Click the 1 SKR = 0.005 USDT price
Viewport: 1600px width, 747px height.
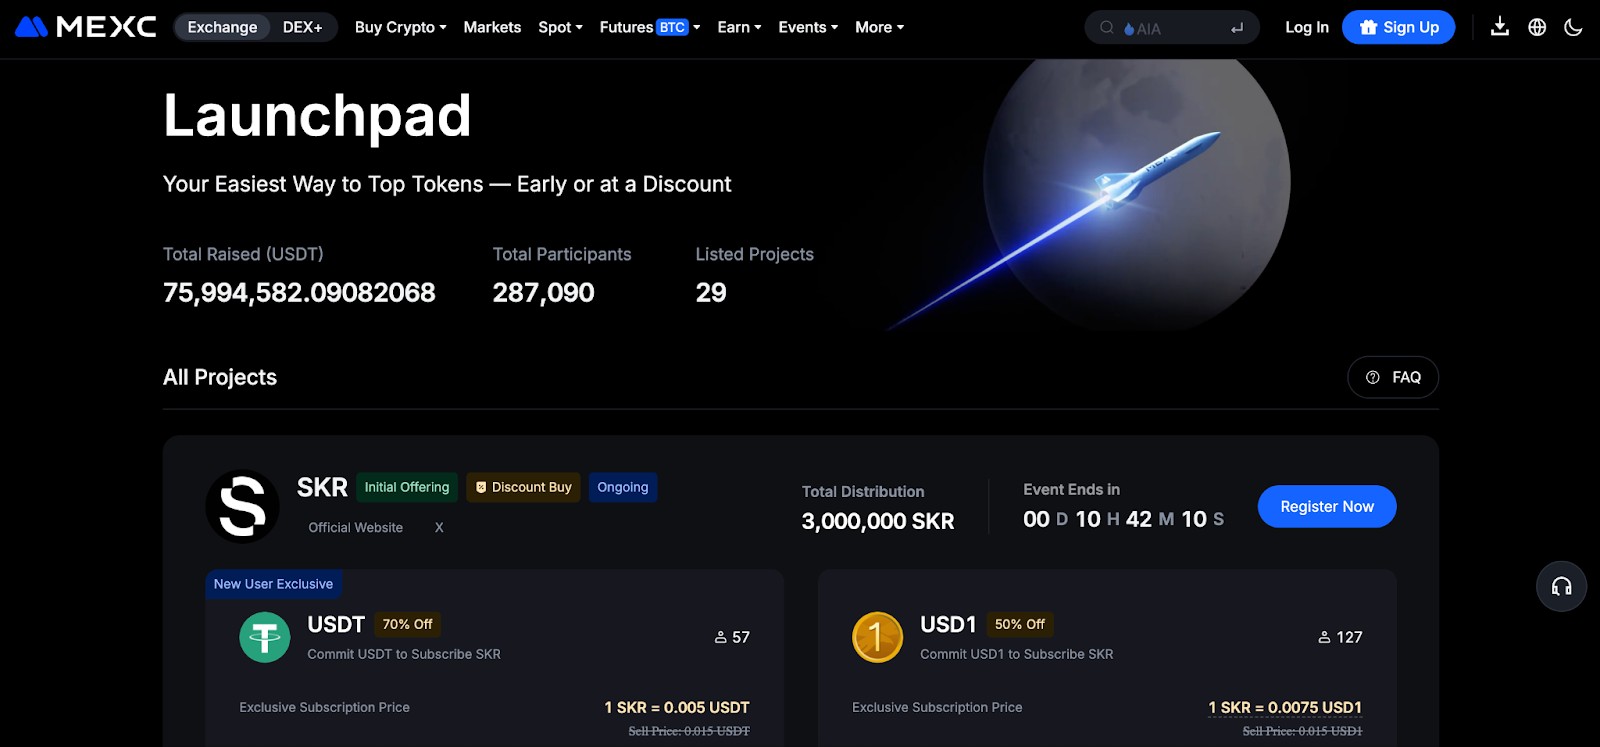pyautogui.click(x=677, y=707)
